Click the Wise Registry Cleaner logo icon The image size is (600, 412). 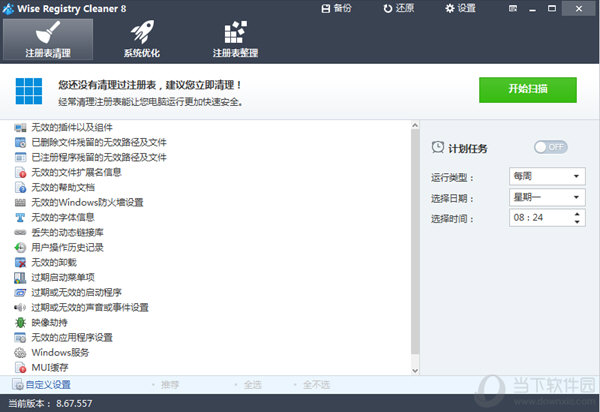click(x=8, y=9)
